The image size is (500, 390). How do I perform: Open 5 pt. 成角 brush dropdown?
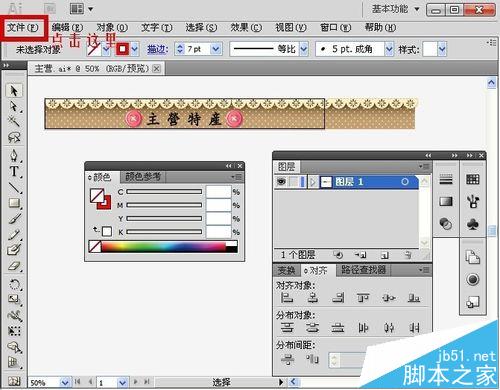[x=389, y=49]
